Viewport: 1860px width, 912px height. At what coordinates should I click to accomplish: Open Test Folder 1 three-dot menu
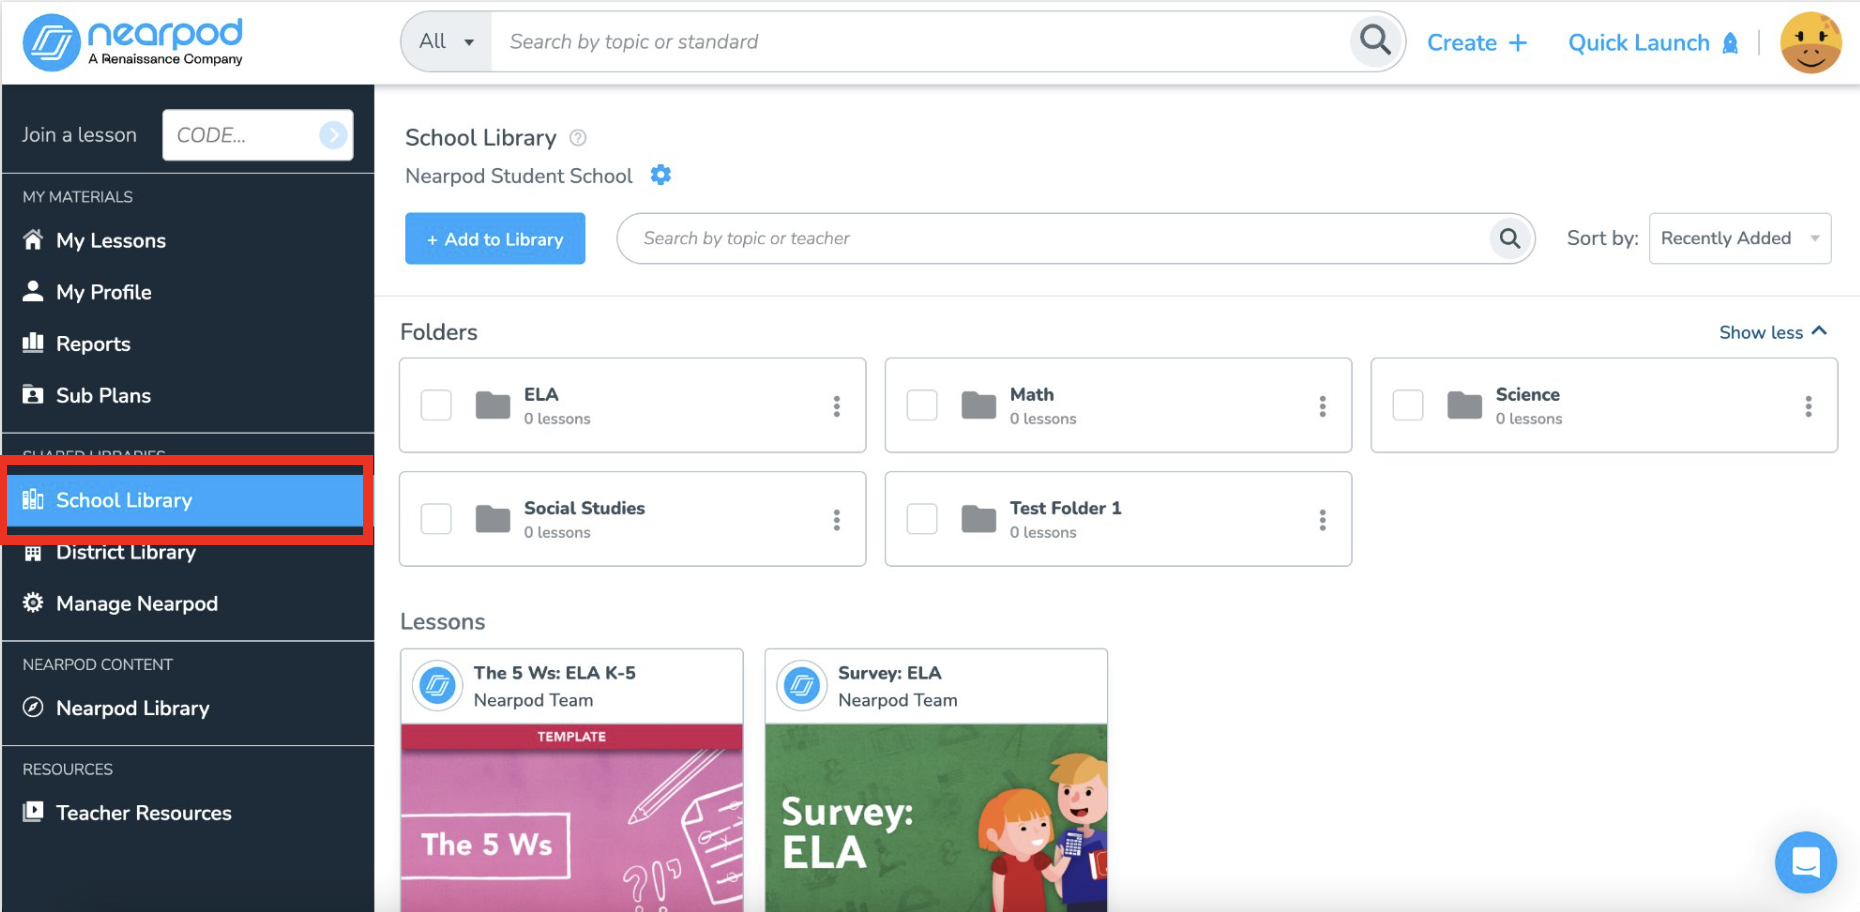point(1322,520)
